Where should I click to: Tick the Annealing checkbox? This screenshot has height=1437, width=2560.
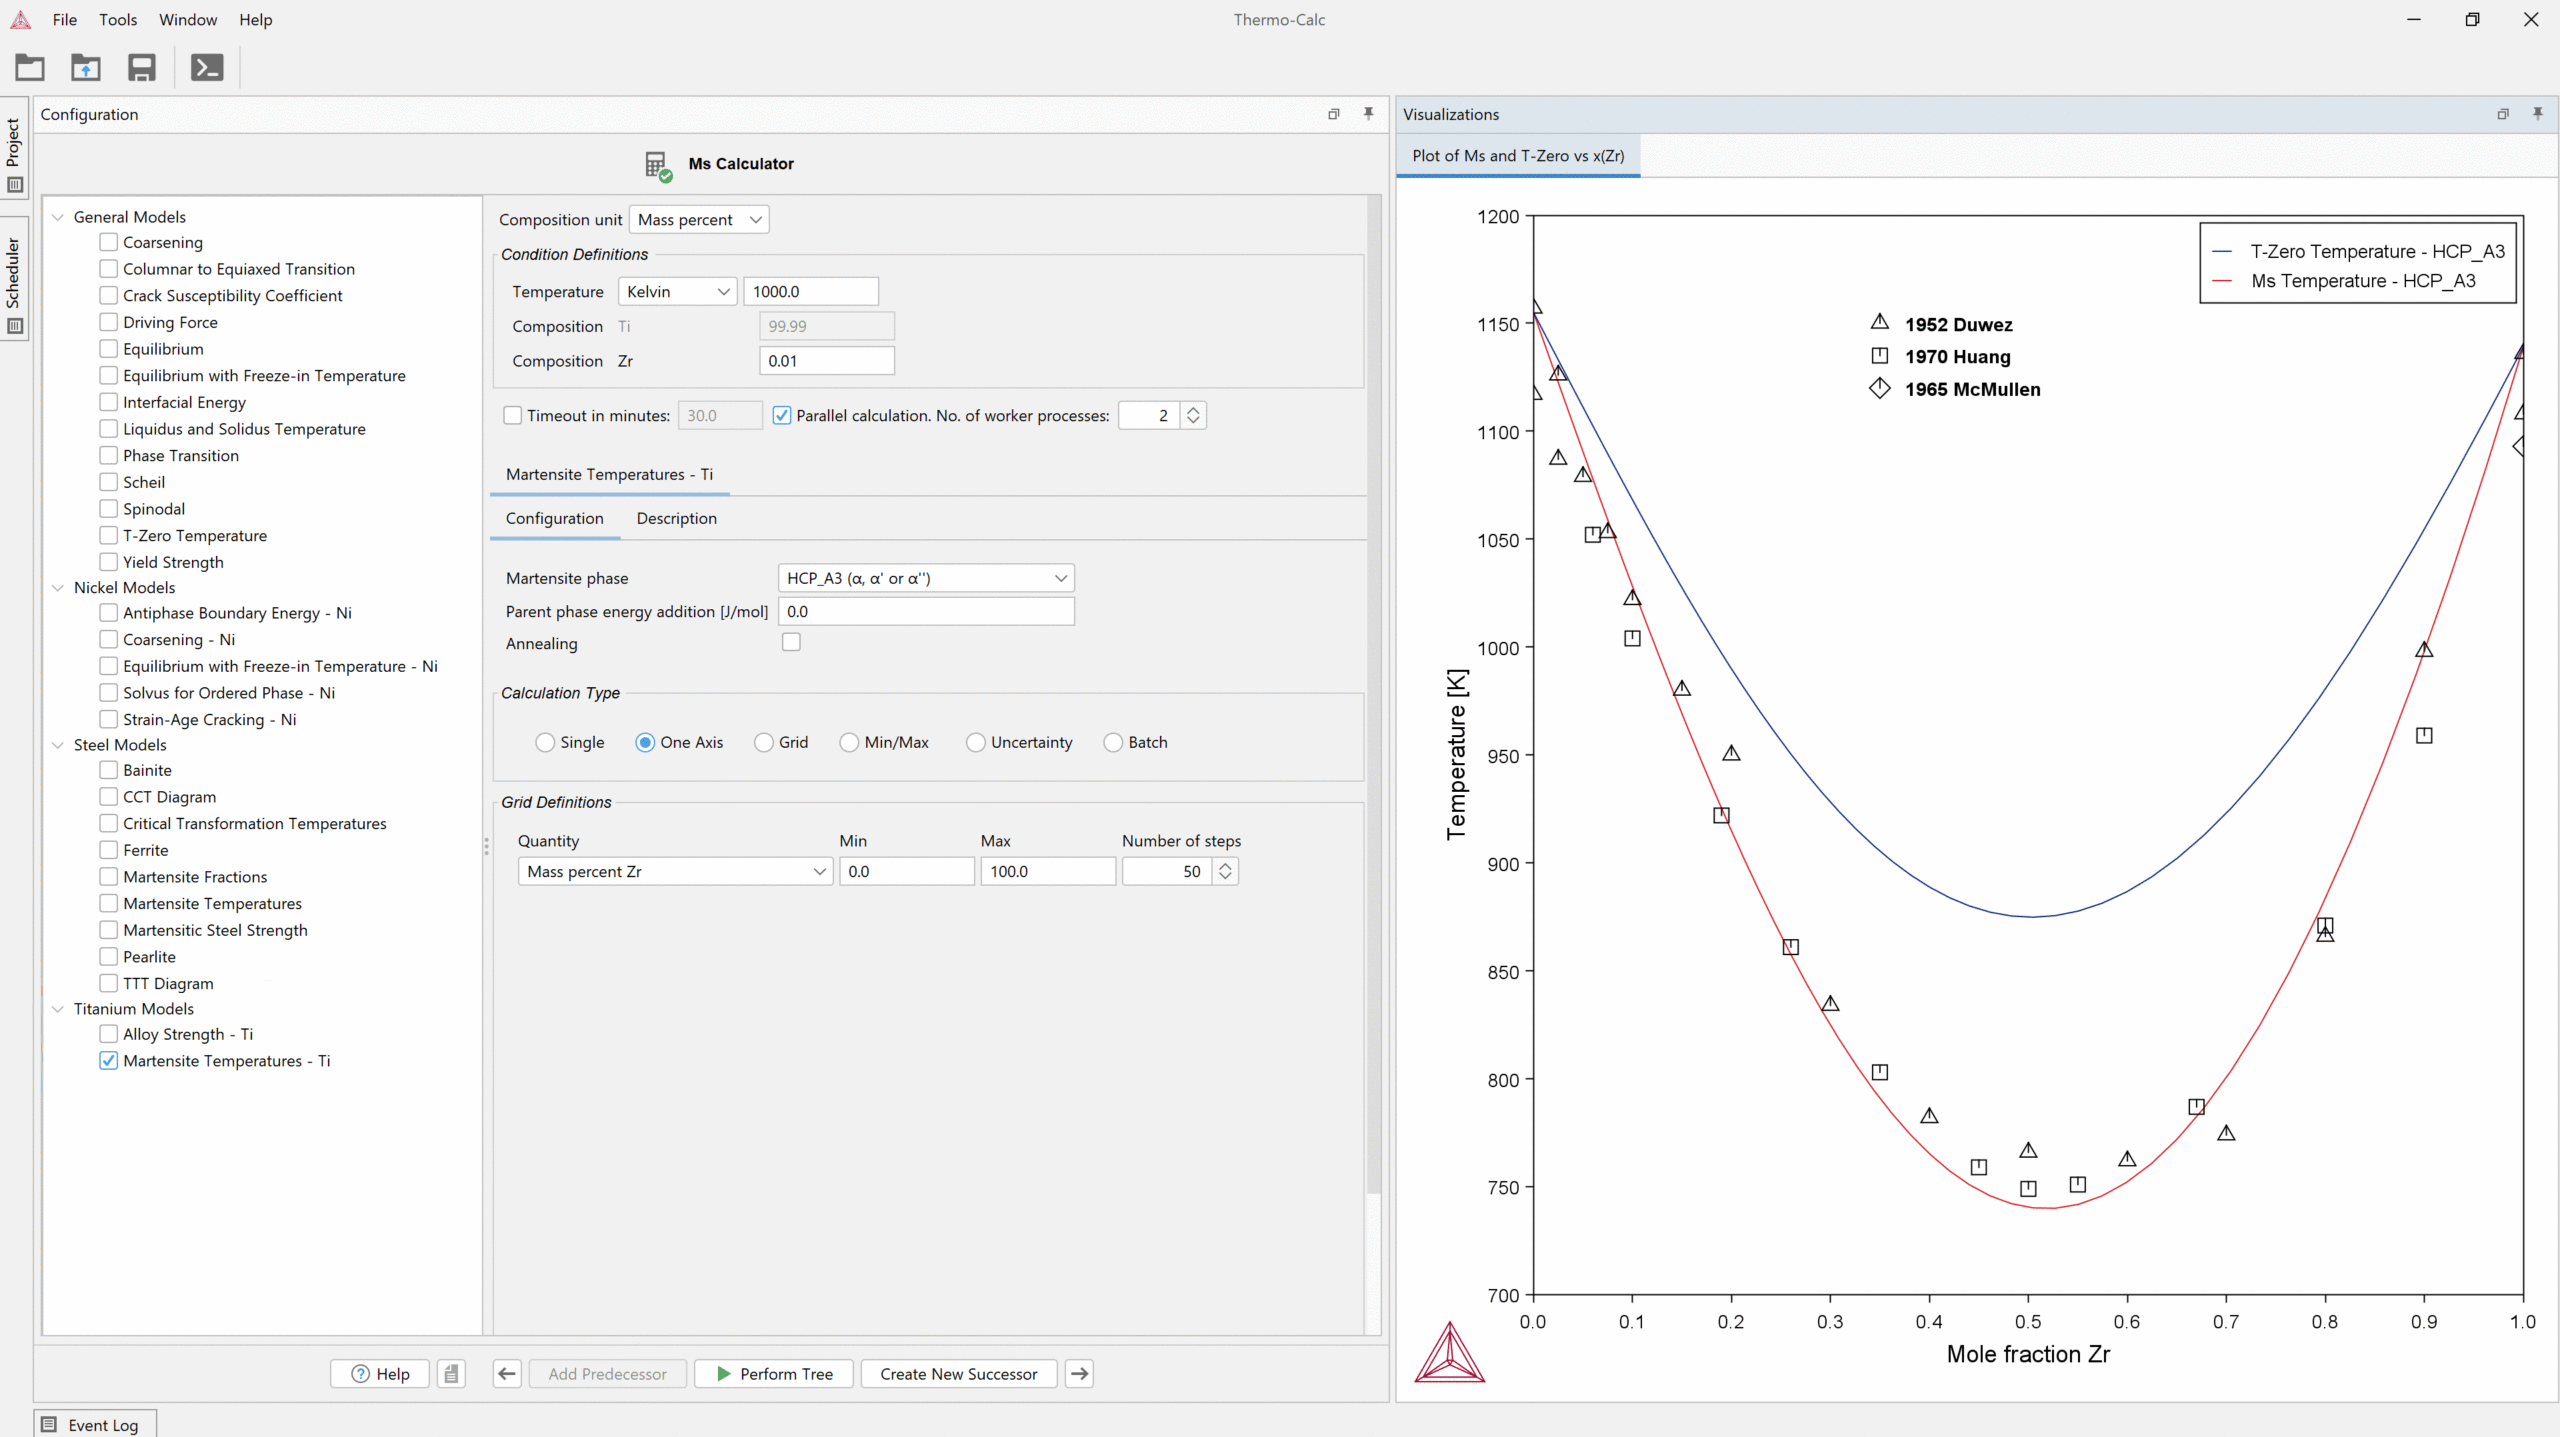tap(791, 642)
